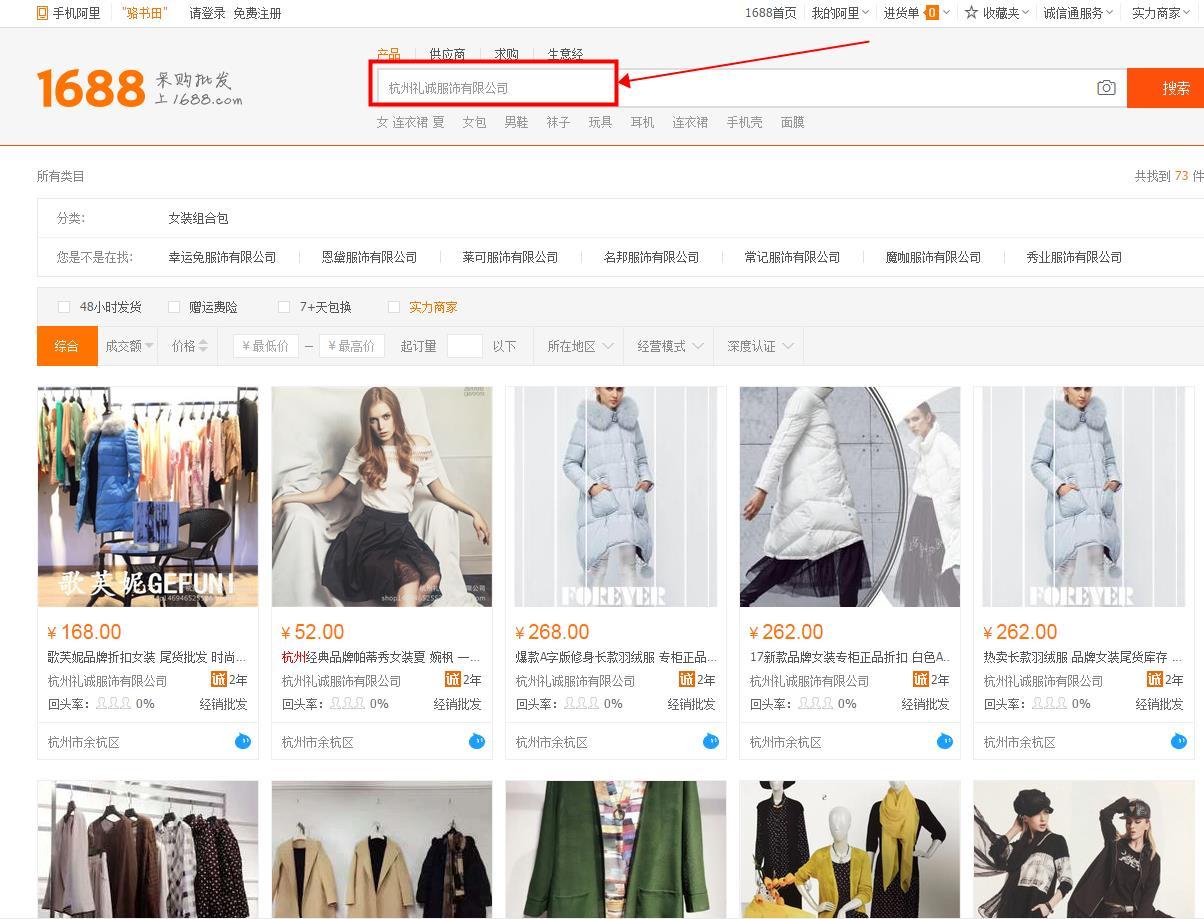
Task: Click the ¥最低价 price field
Action: [x=266, y=346]
